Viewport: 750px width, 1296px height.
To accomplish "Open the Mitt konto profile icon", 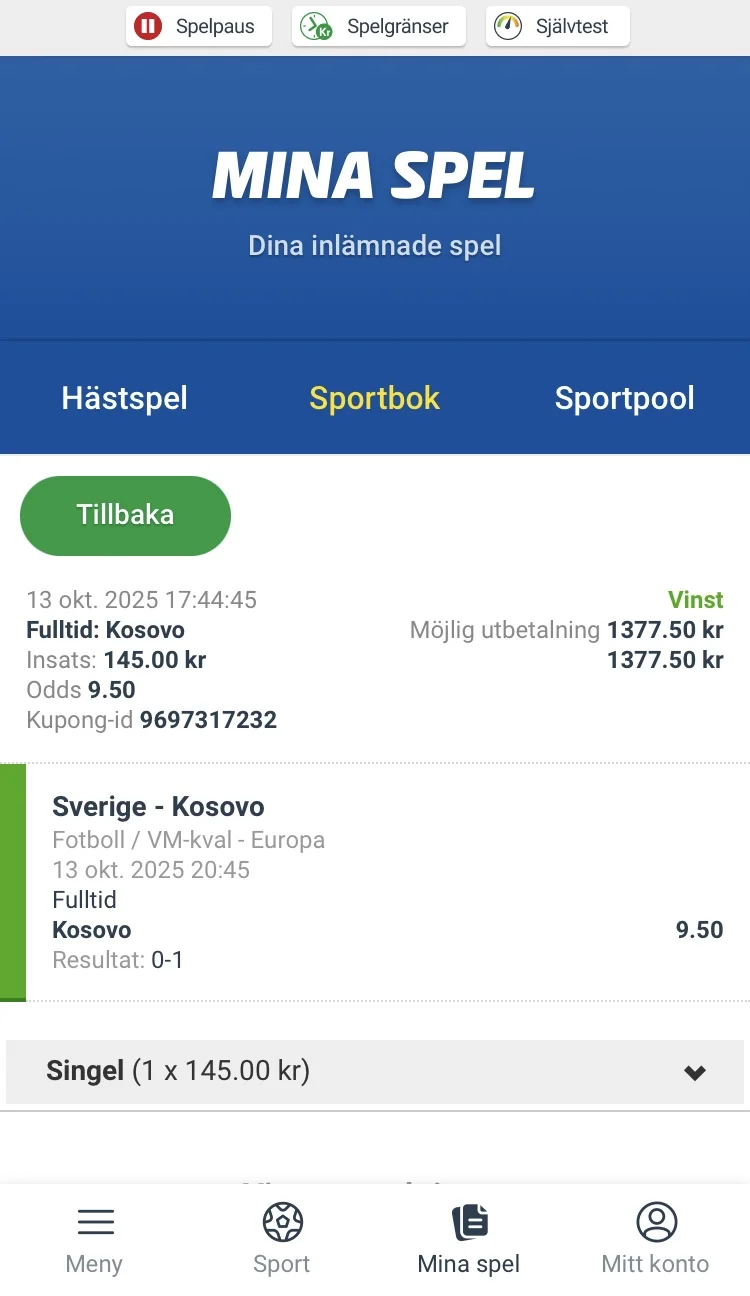I will 656,1221.
